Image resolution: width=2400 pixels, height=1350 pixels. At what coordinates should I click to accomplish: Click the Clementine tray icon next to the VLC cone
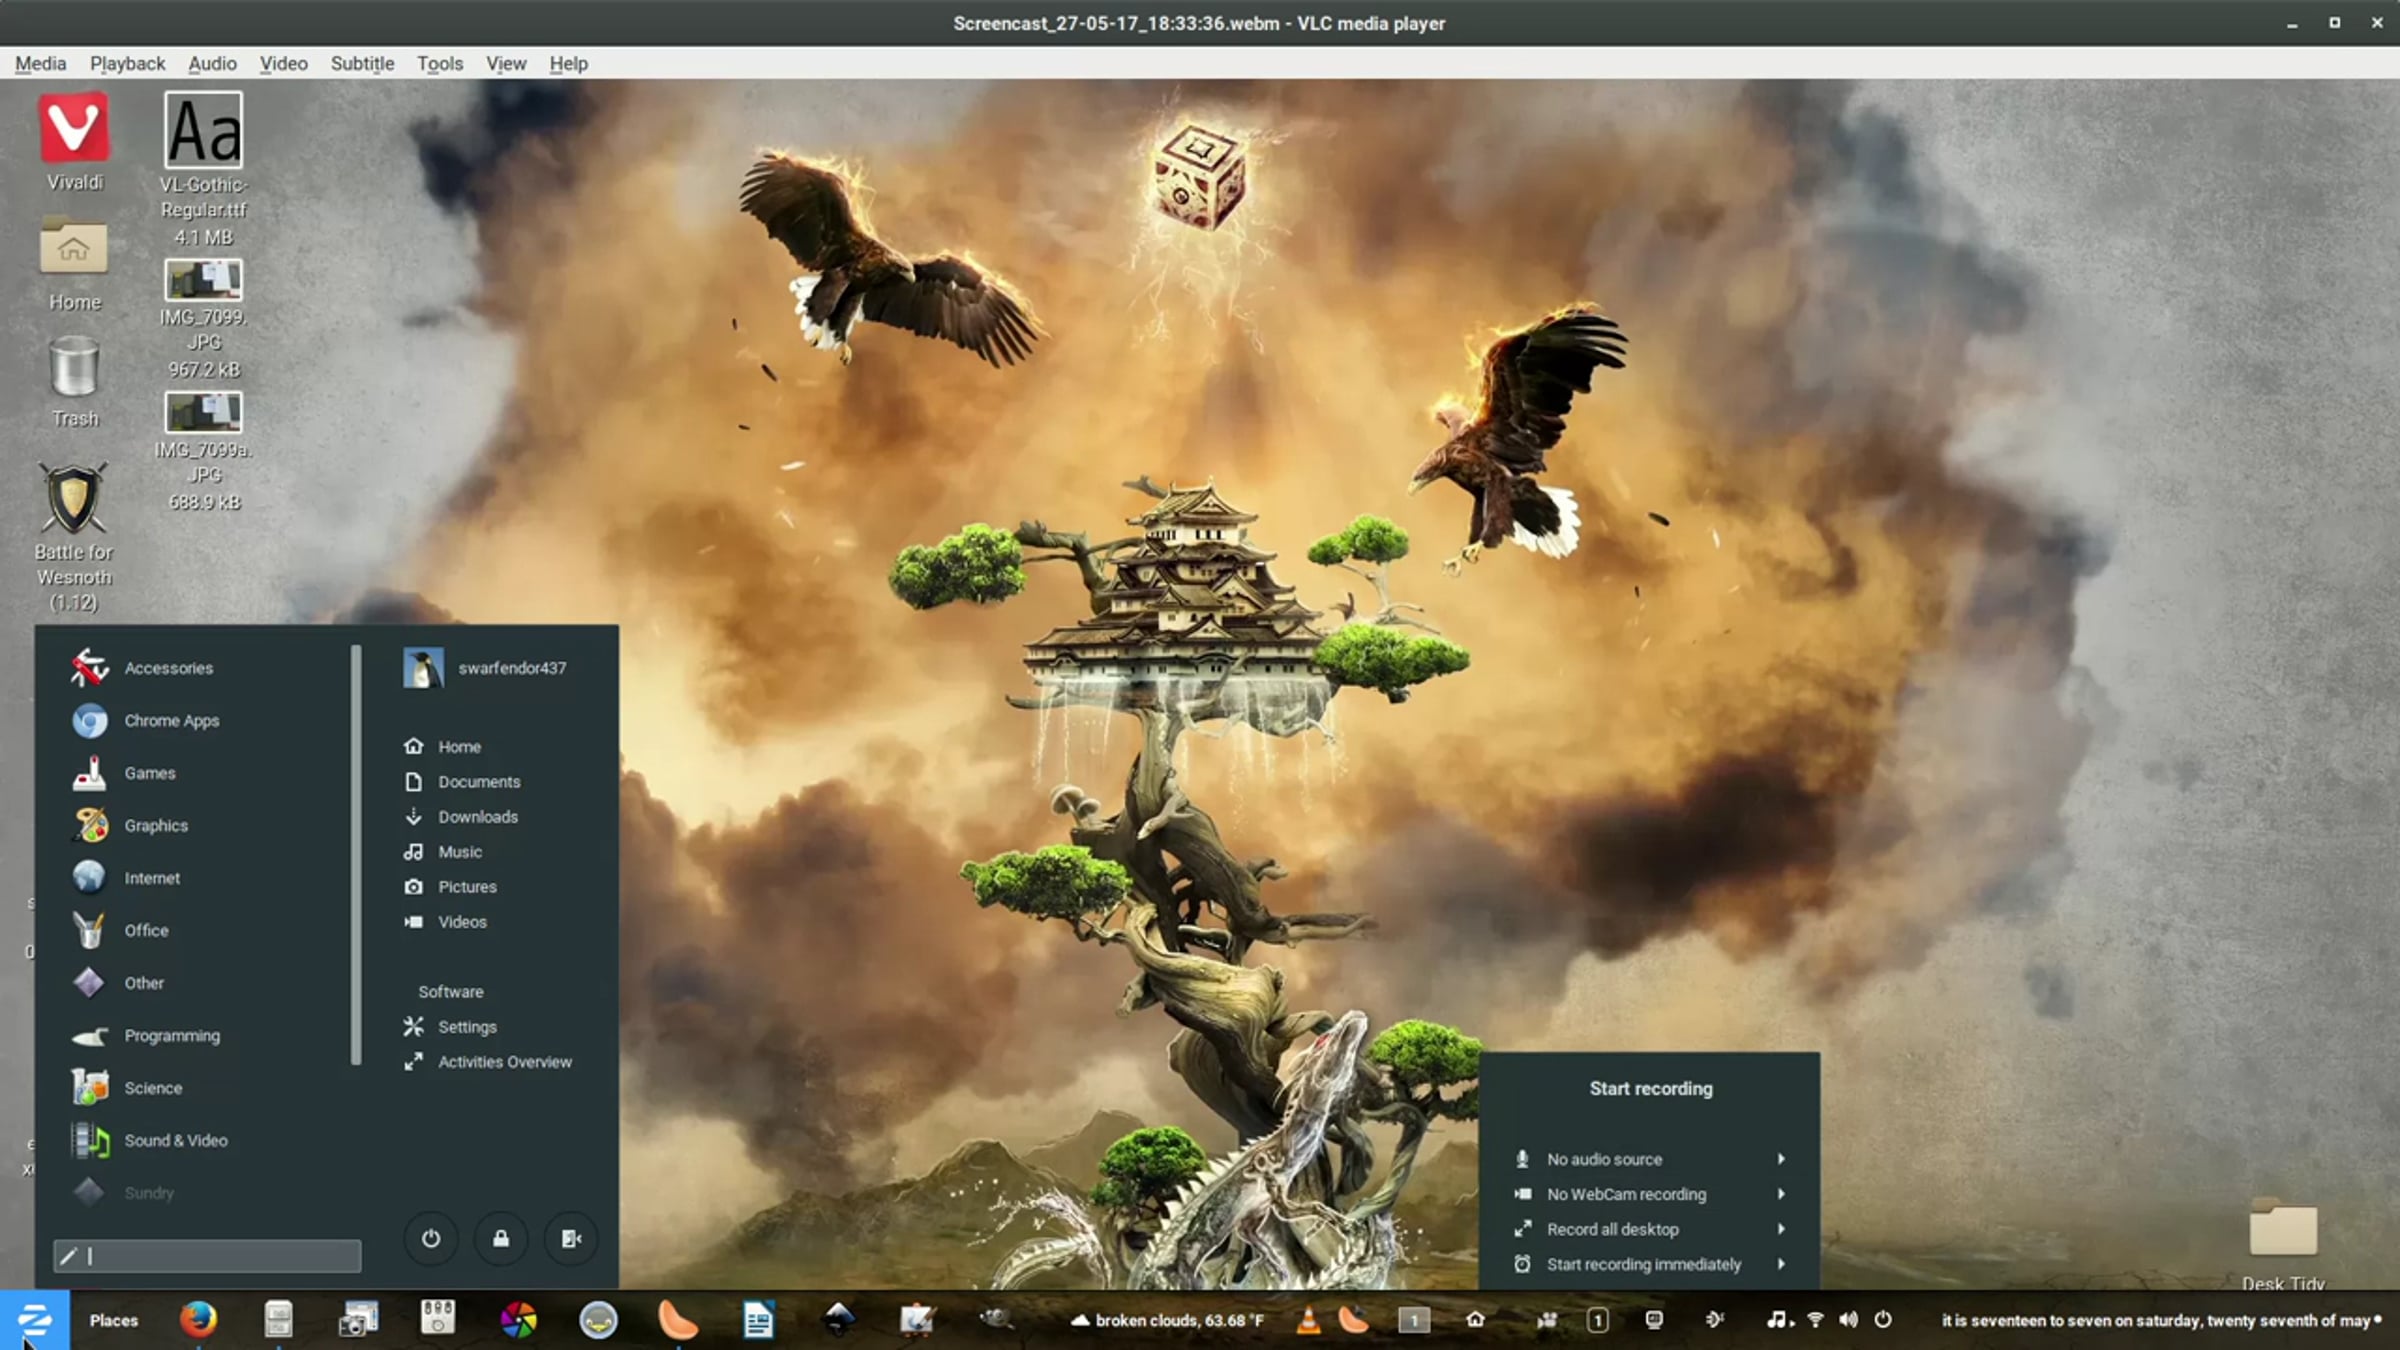pos(1353,1320)
